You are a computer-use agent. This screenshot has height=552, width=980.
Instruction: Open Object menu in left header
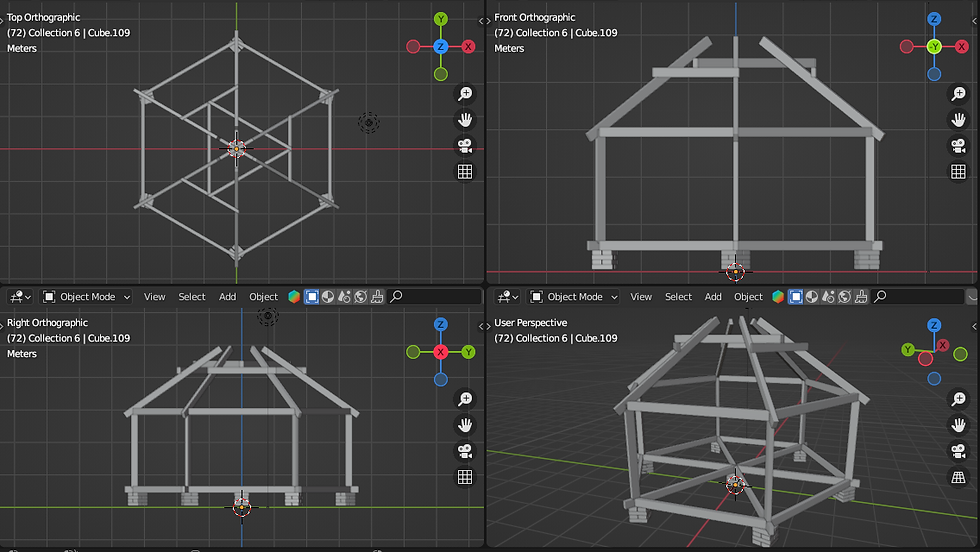[x=263, y=296]
